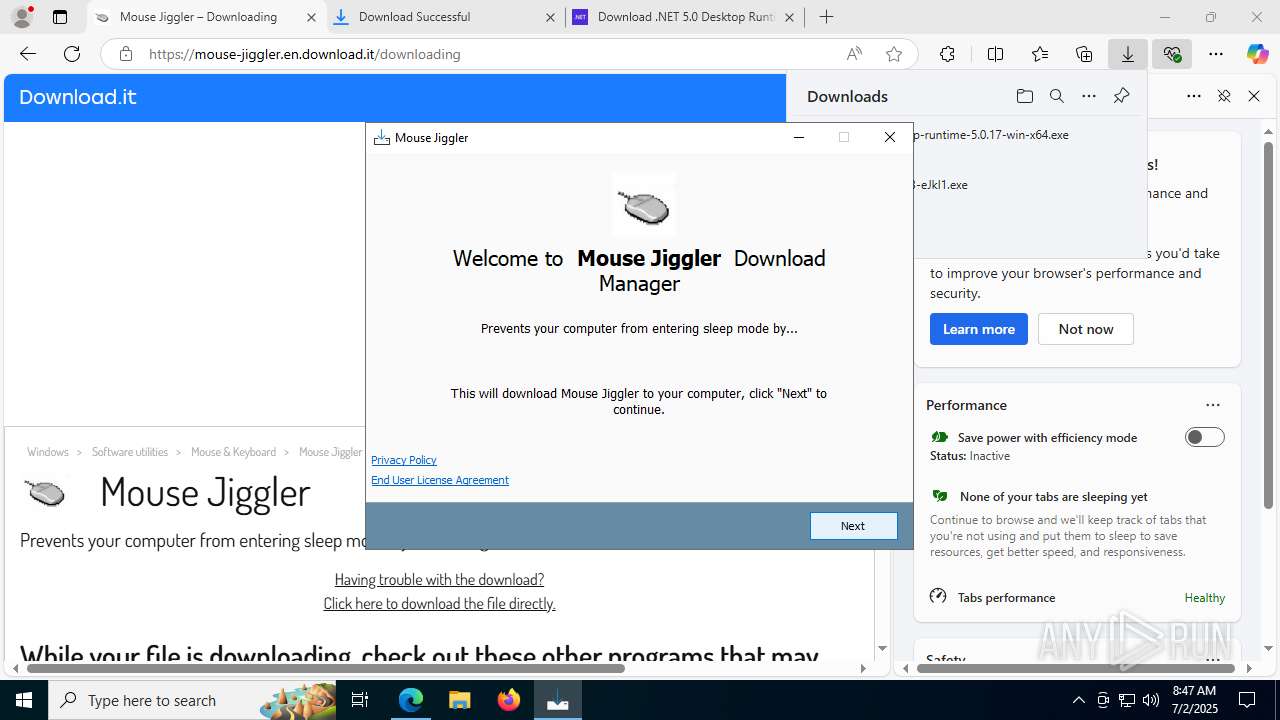Screen dimensions: 1280x720
Task: Refresh the current page
Action: click(72, 54)
